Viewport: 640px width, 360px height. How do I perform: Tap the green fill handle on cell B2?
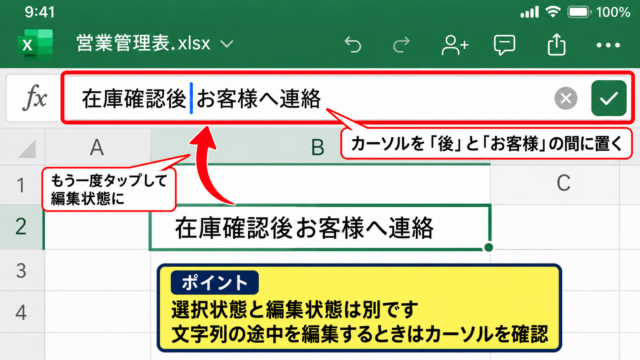point(489,247)
